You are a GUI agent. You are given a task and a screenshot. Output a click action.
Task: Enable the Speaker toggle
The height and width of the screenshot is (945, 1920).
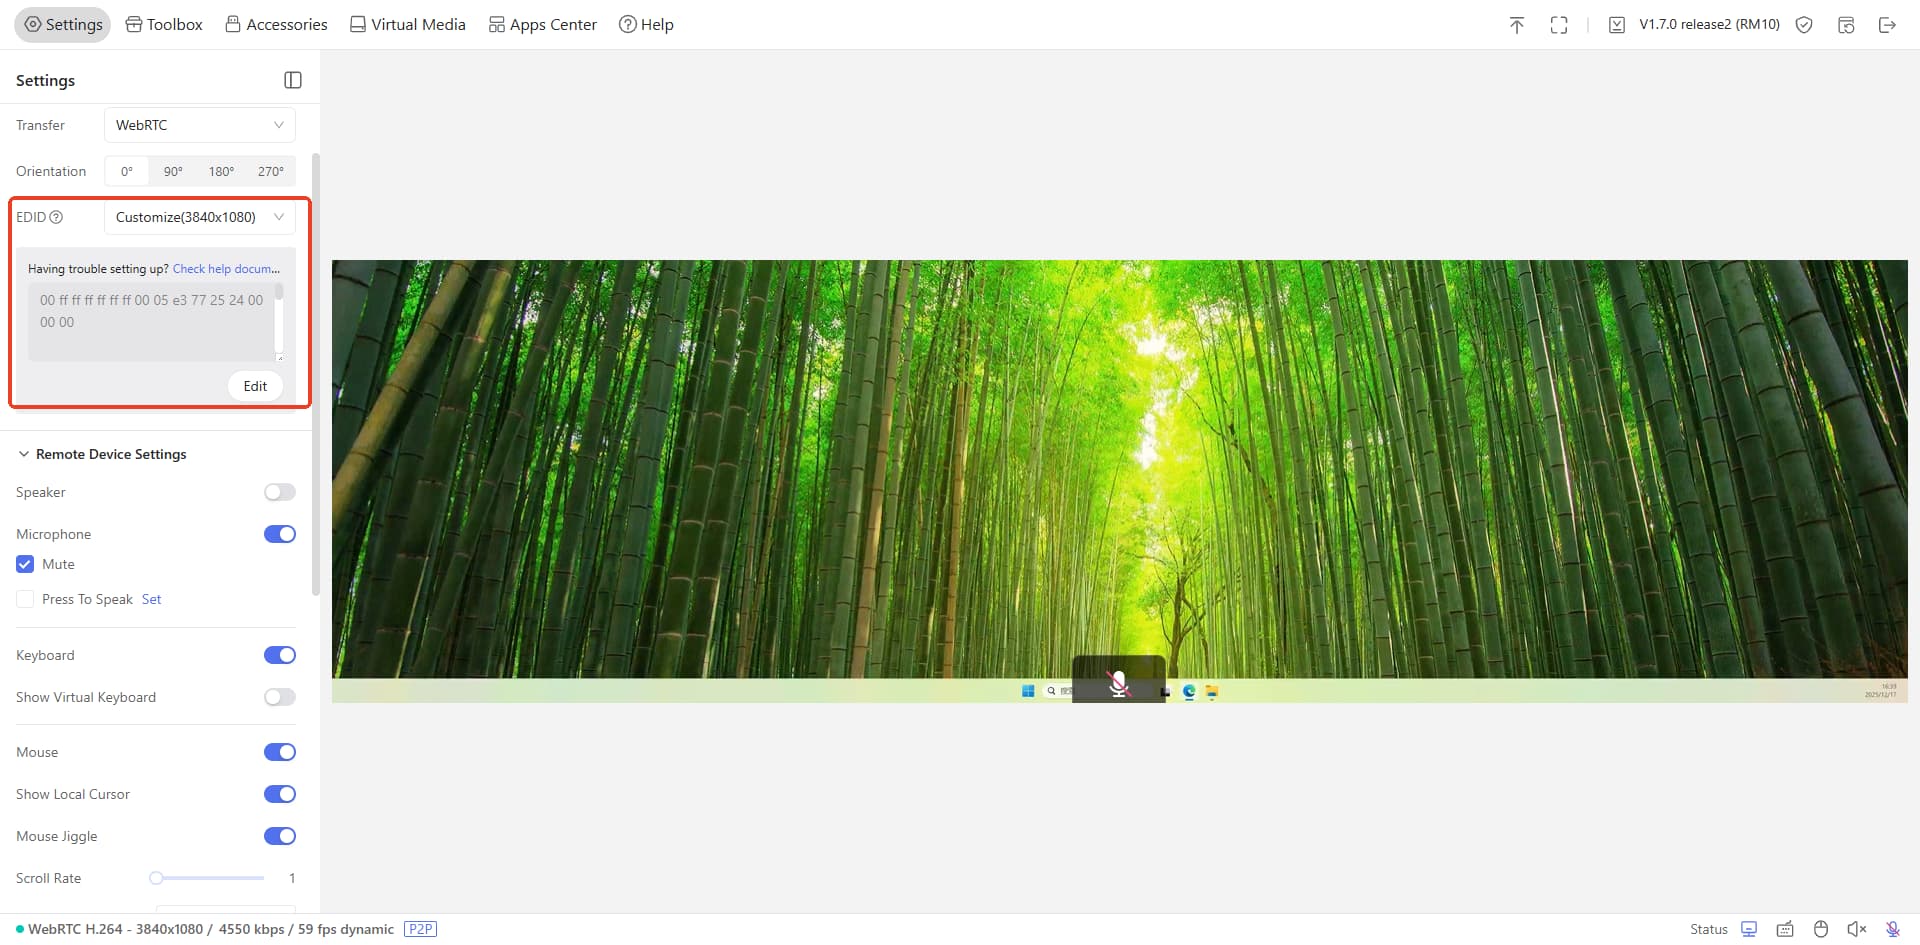pyautogui.click(x=280, y=492)
